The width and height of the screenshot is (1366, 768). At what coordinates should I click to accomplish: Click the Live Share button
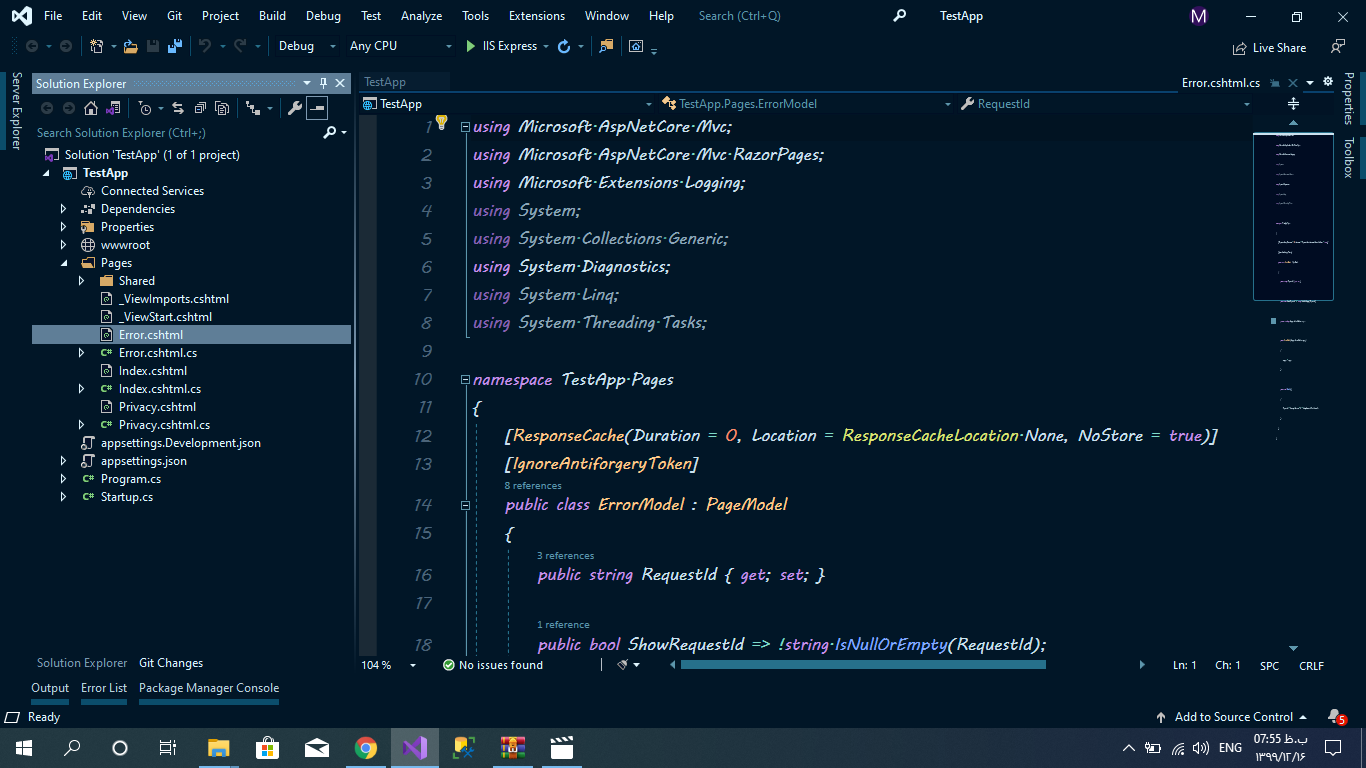click(1269, 47)
